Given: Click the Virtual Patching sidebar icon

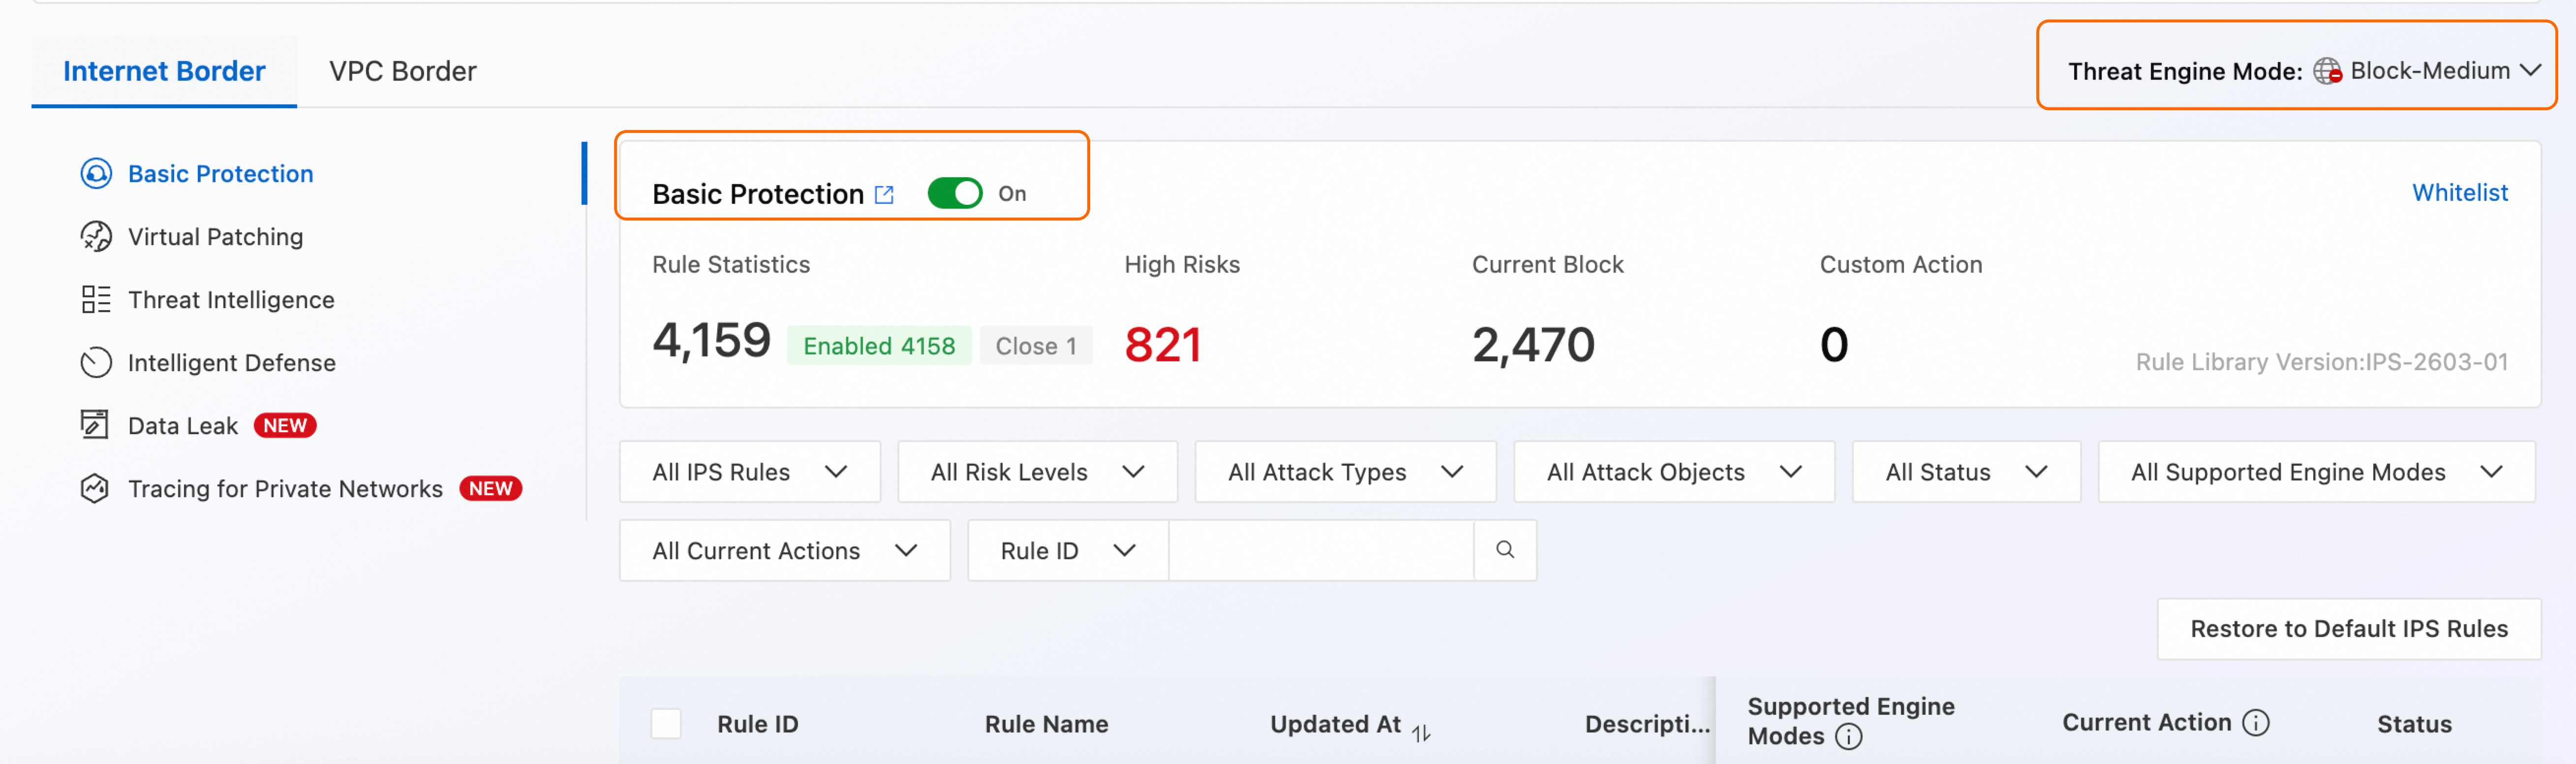Looking at the screenshot, I should point(96,237).
